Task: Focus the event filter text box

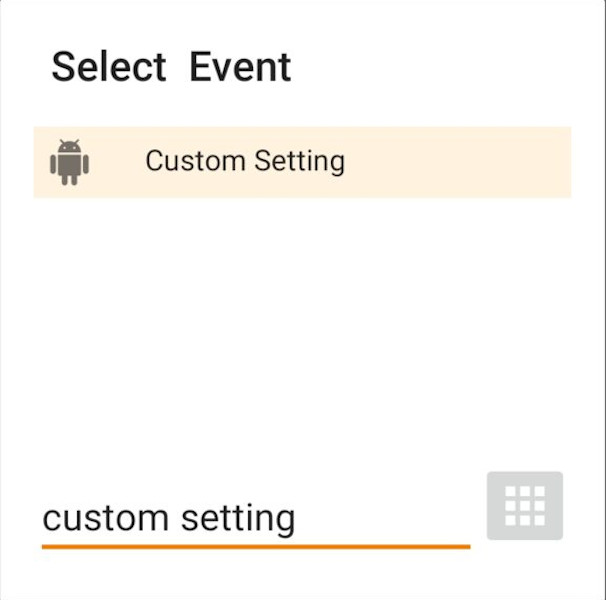Action: pyautogui.click(x=255, y=518)
